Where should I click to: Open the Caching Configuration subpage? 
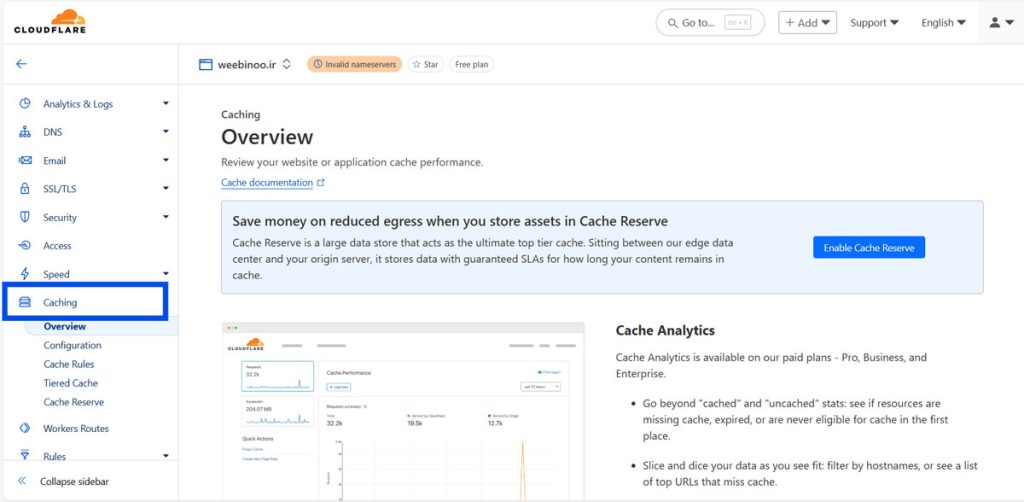pyautogui.click(x=72, y=345)
